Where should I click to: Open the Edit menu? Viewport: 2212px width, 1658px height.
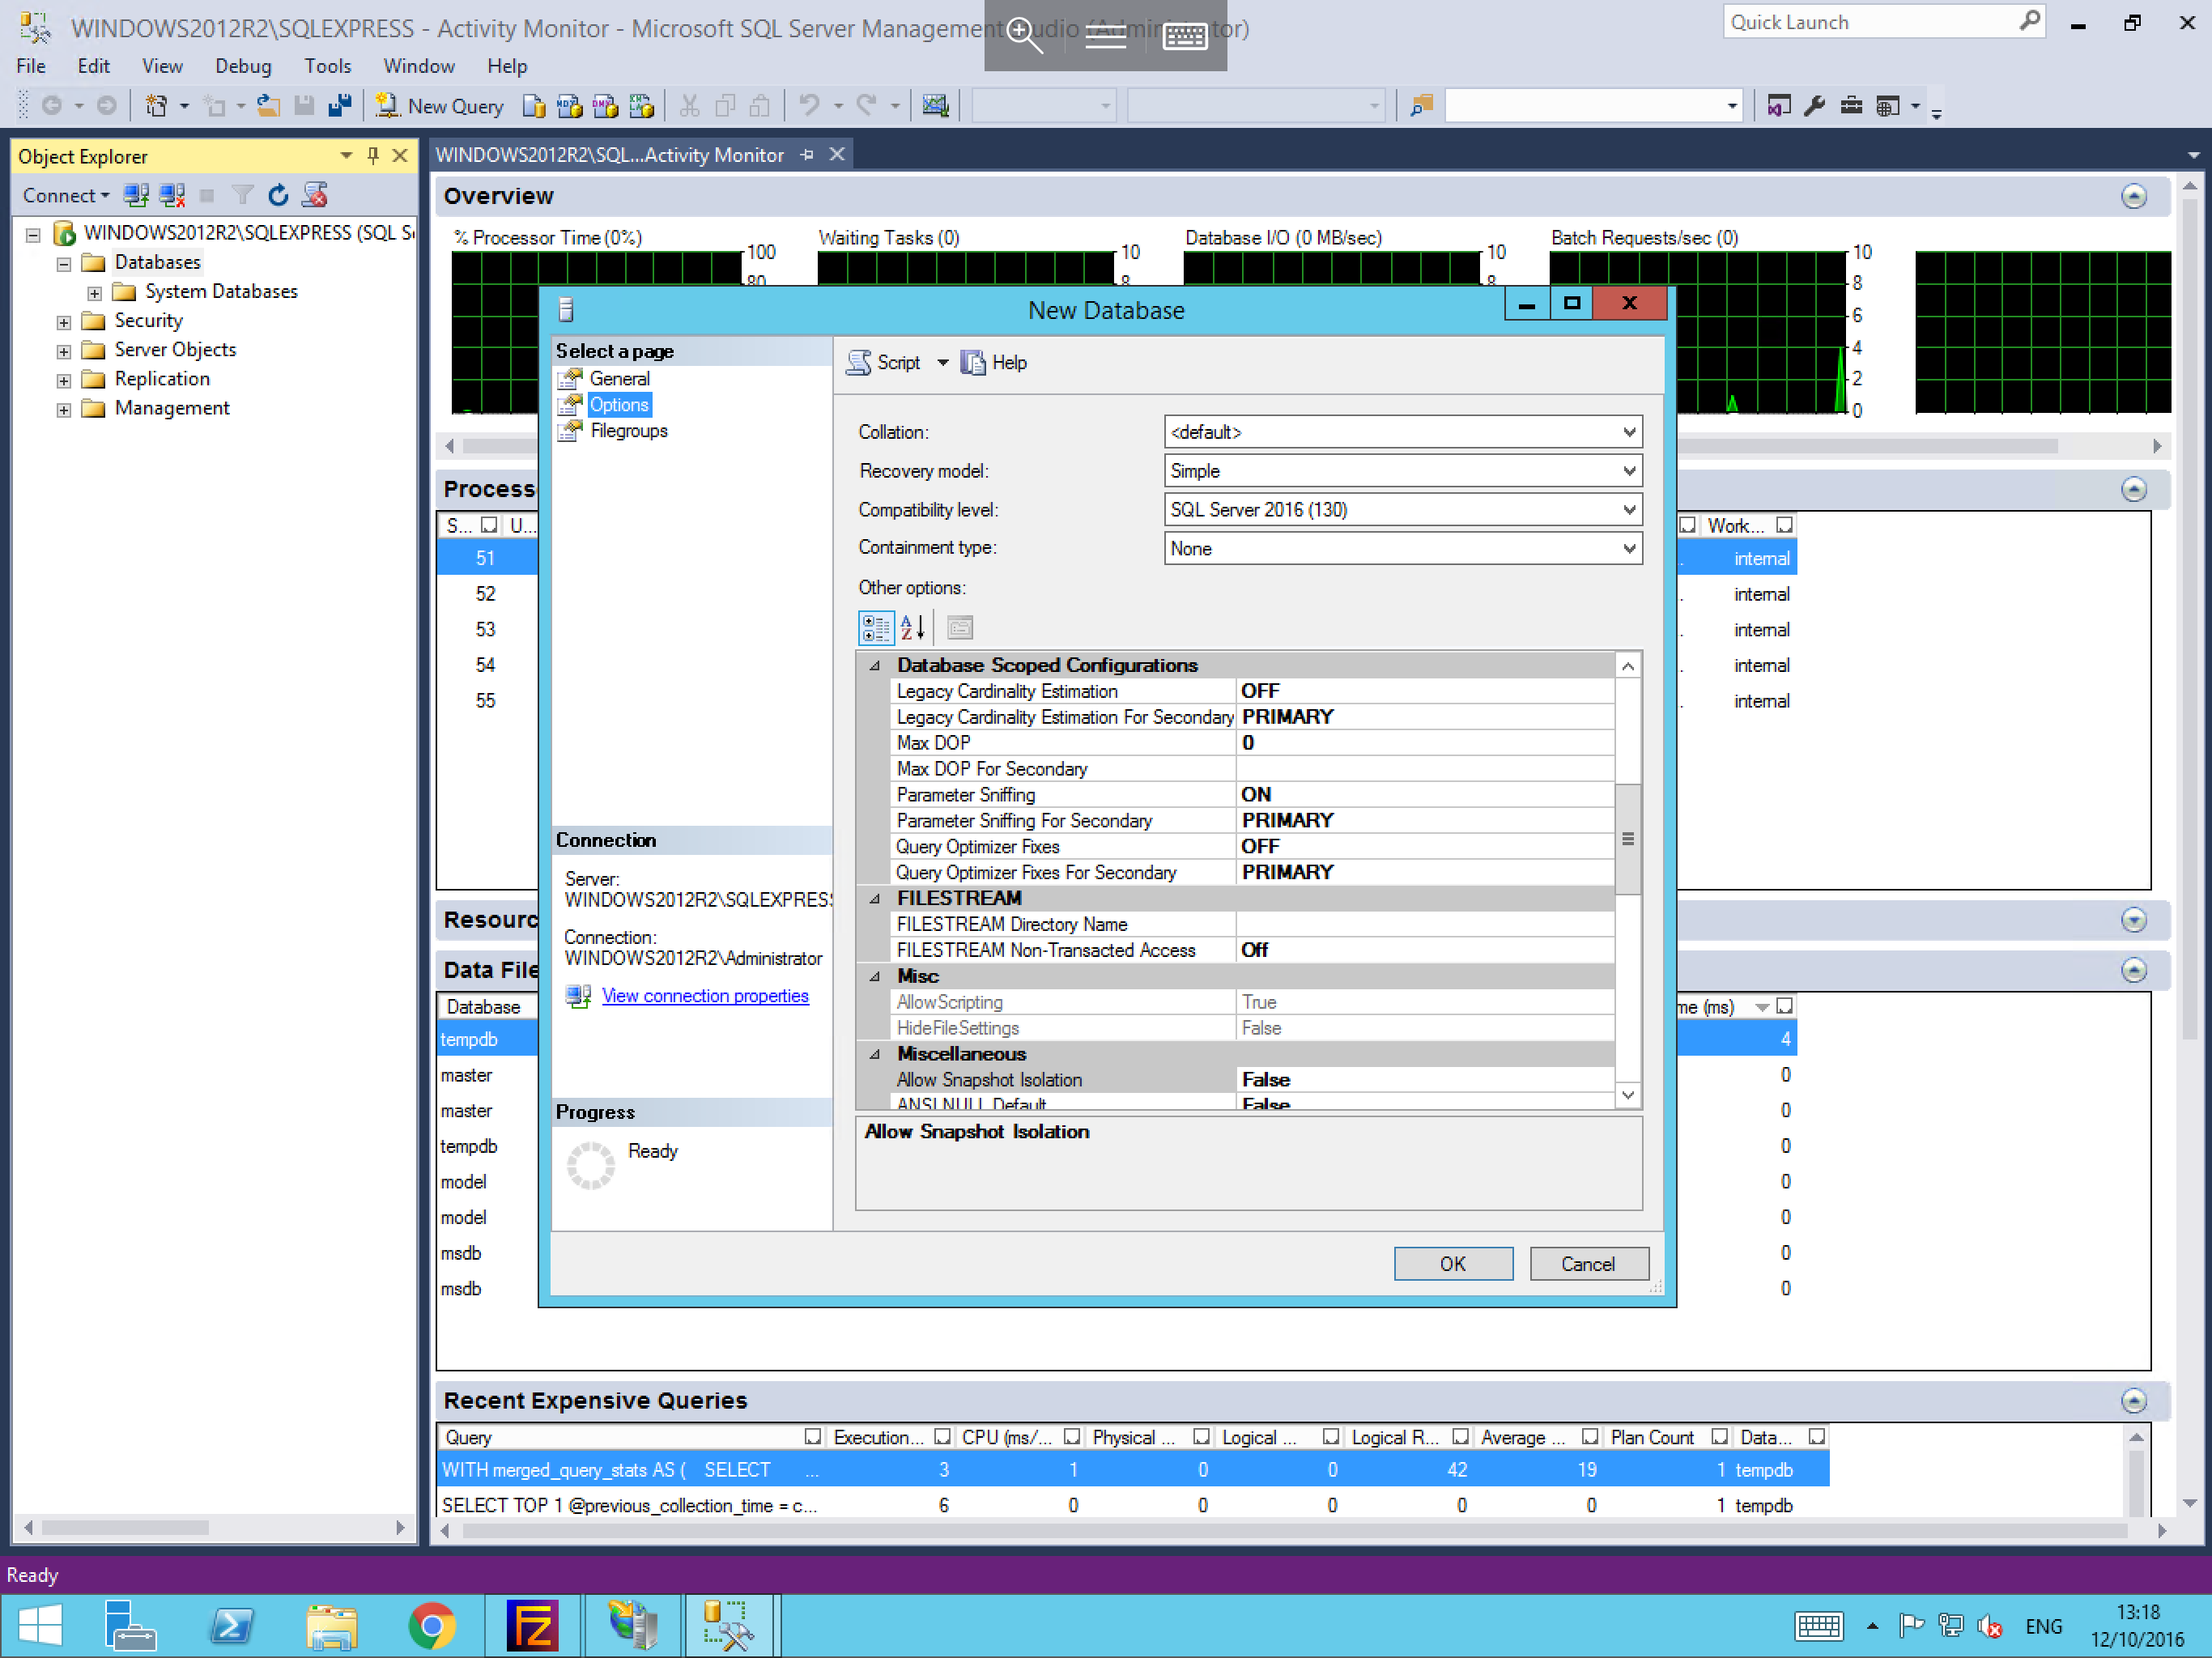coord(93,66)
